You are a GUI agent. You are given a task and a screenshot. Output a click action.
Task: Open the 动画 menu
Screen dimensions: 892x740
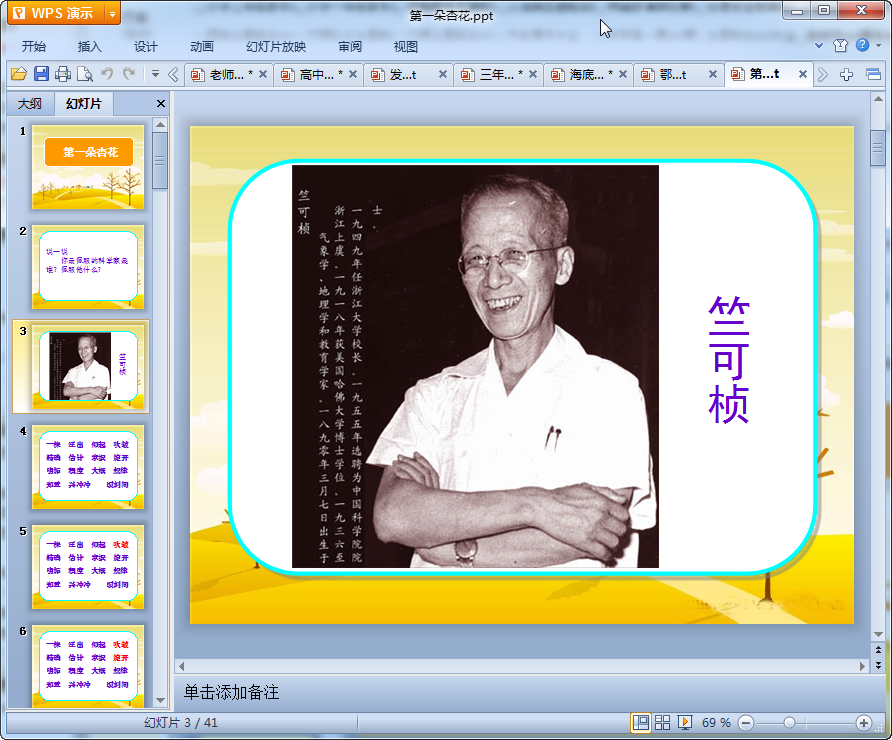point(202,47)
